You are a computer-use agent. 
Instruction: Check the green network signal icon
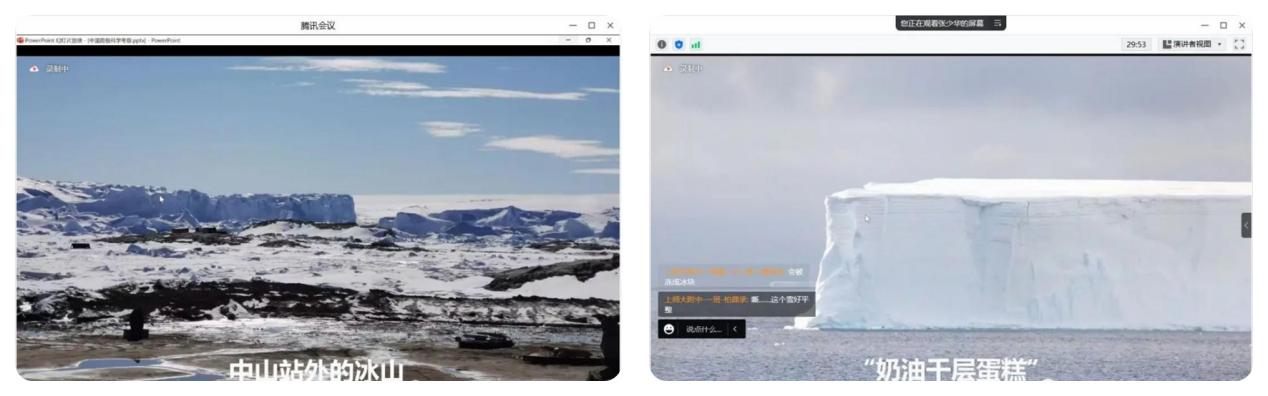click(x=694, y=44)
